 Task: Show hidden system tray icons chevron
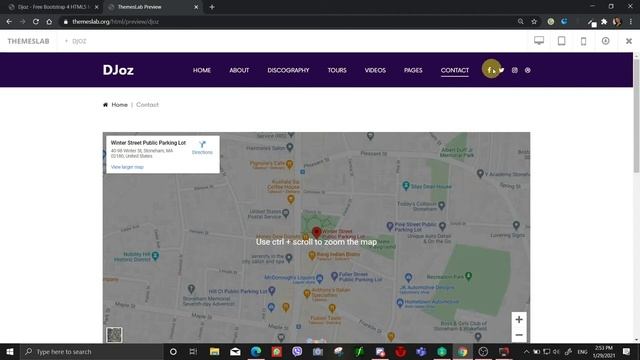pos(527,351)
